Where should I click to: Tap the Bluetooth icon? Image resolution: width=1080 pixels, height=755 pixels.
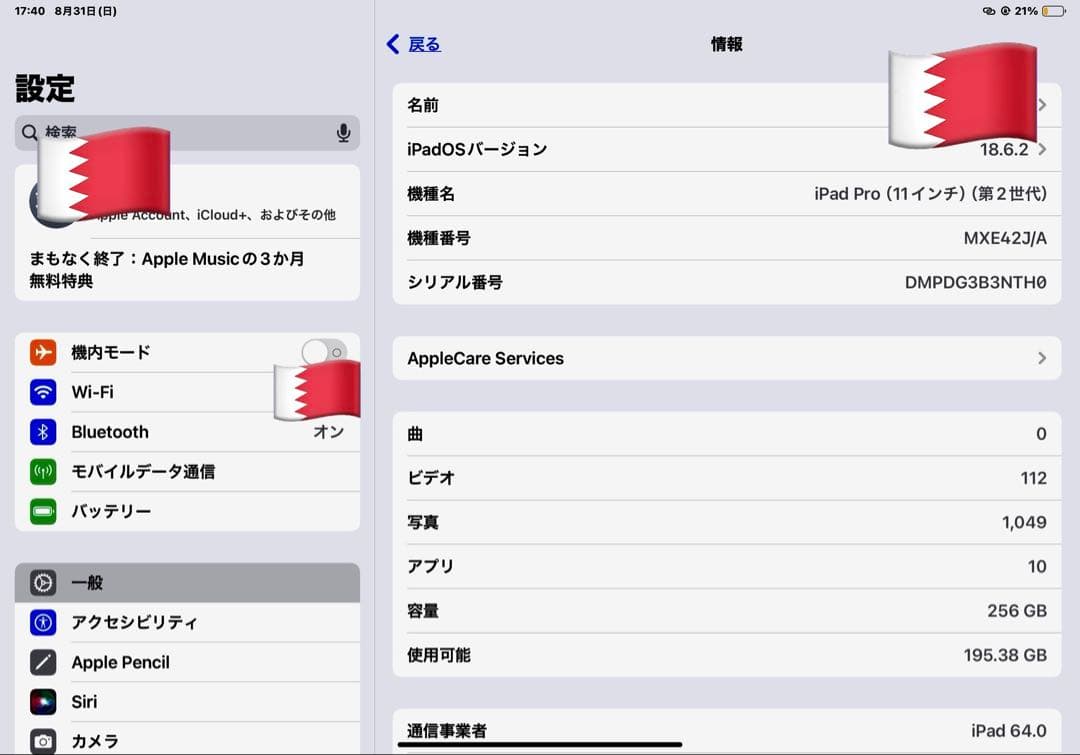point(42,432)
